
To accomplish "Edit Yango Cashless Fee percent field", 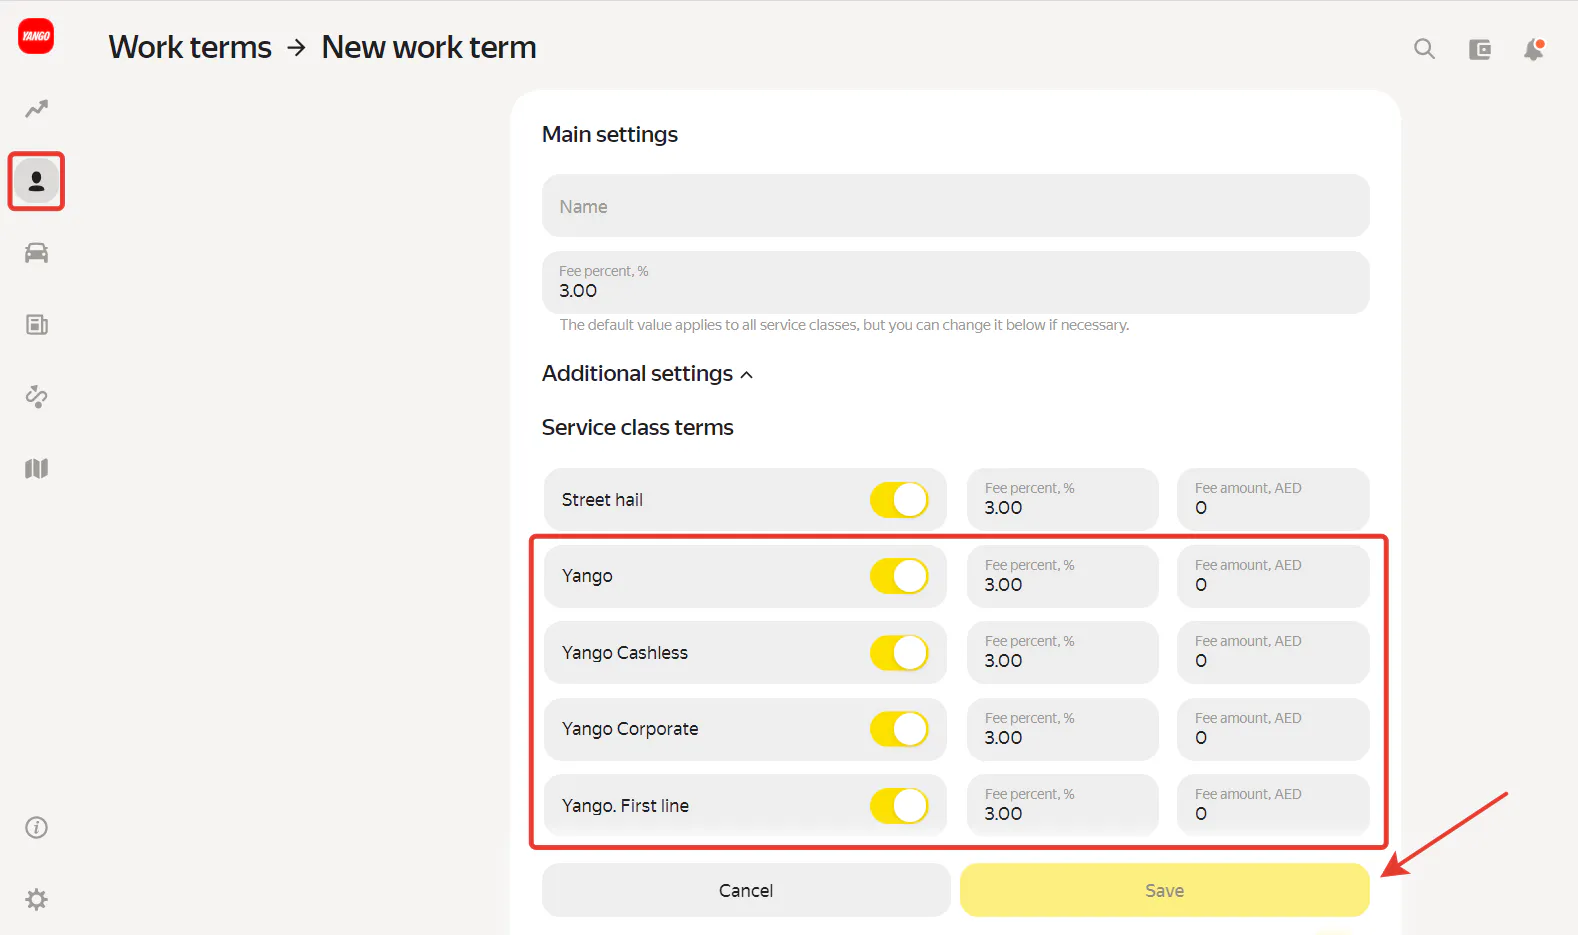I will 1063,652.
